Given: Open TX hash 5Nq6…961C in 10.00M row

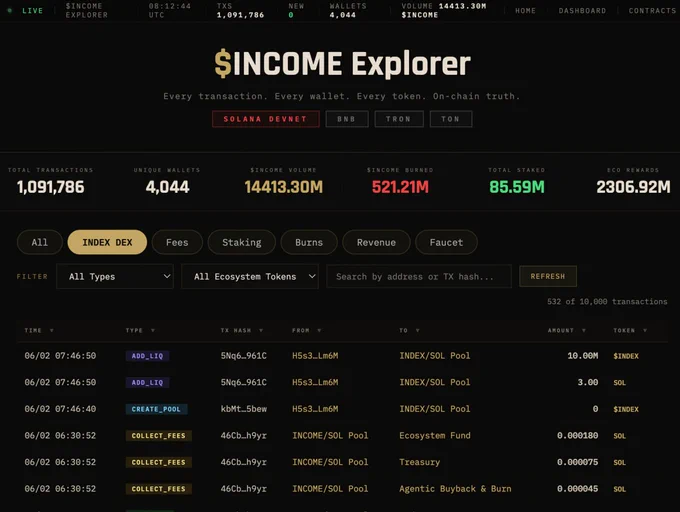Looking at the screenshot, I should (x=244, y=355).
